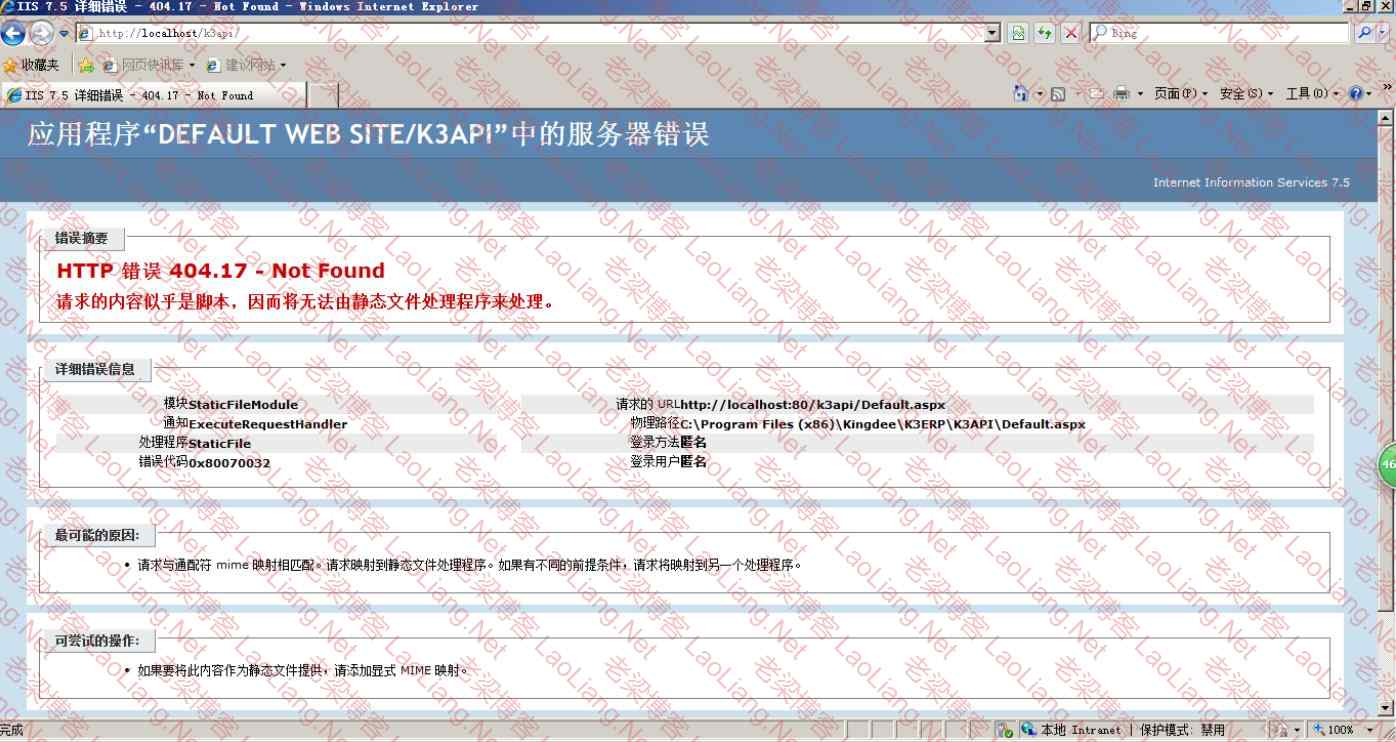The height and width of the screenshot is (742, 1396).
Task: Click the Compatibility View icon
Action: (x=1018, y=33)
